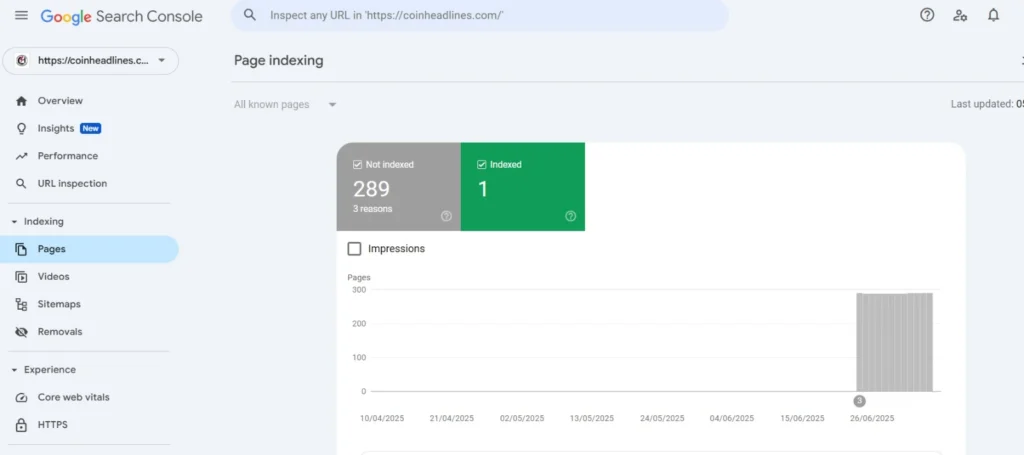Click the Page indexing heading
1024x455 pixels.
[x=279, y=61]
